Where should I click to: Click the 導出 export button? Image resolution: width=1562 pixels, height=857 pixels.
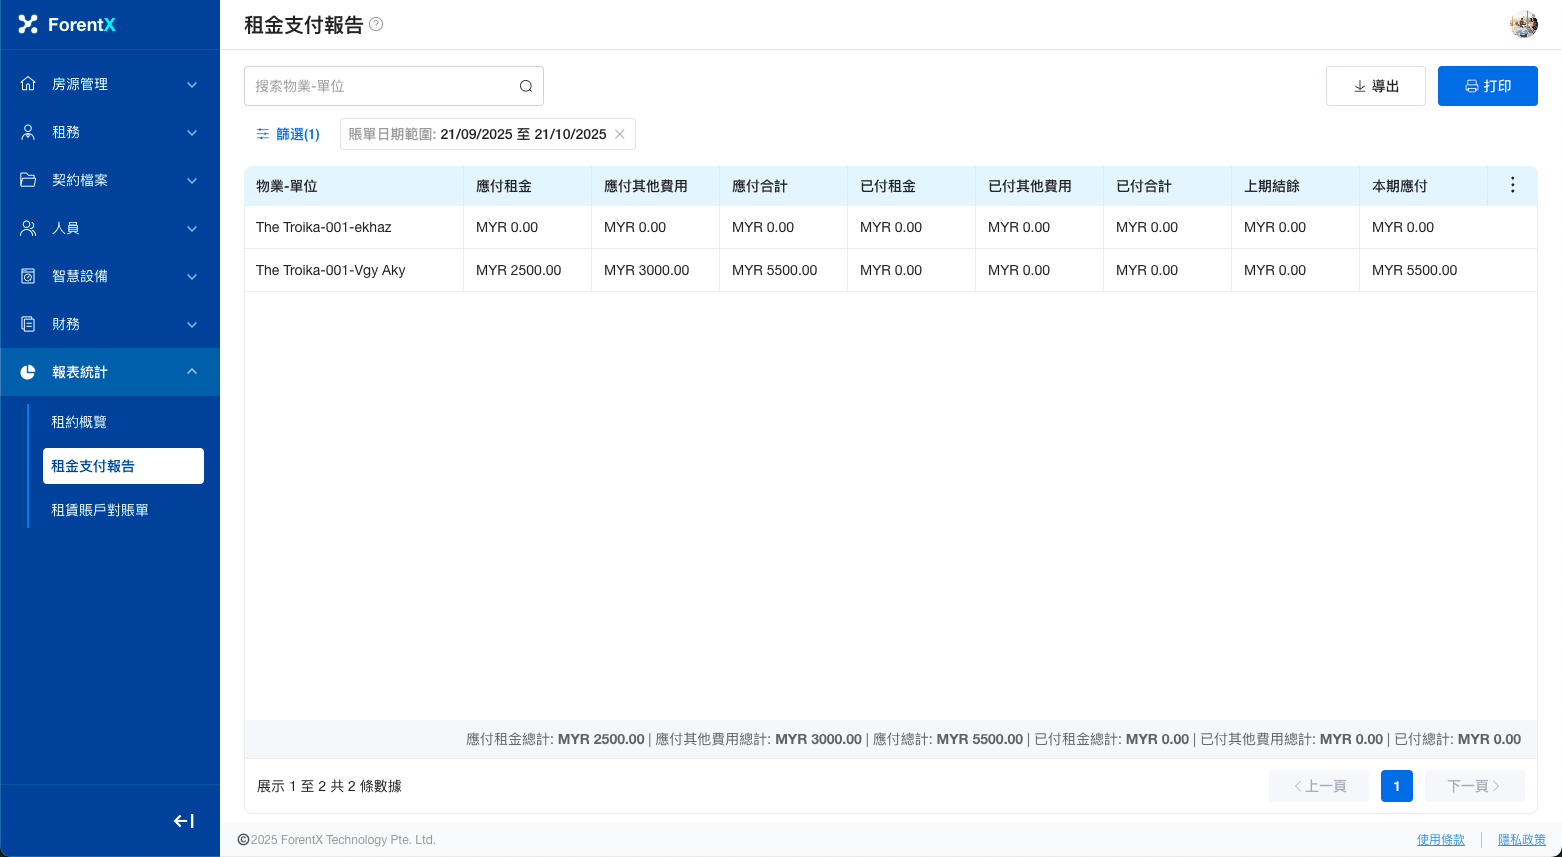pos(1375,86)
